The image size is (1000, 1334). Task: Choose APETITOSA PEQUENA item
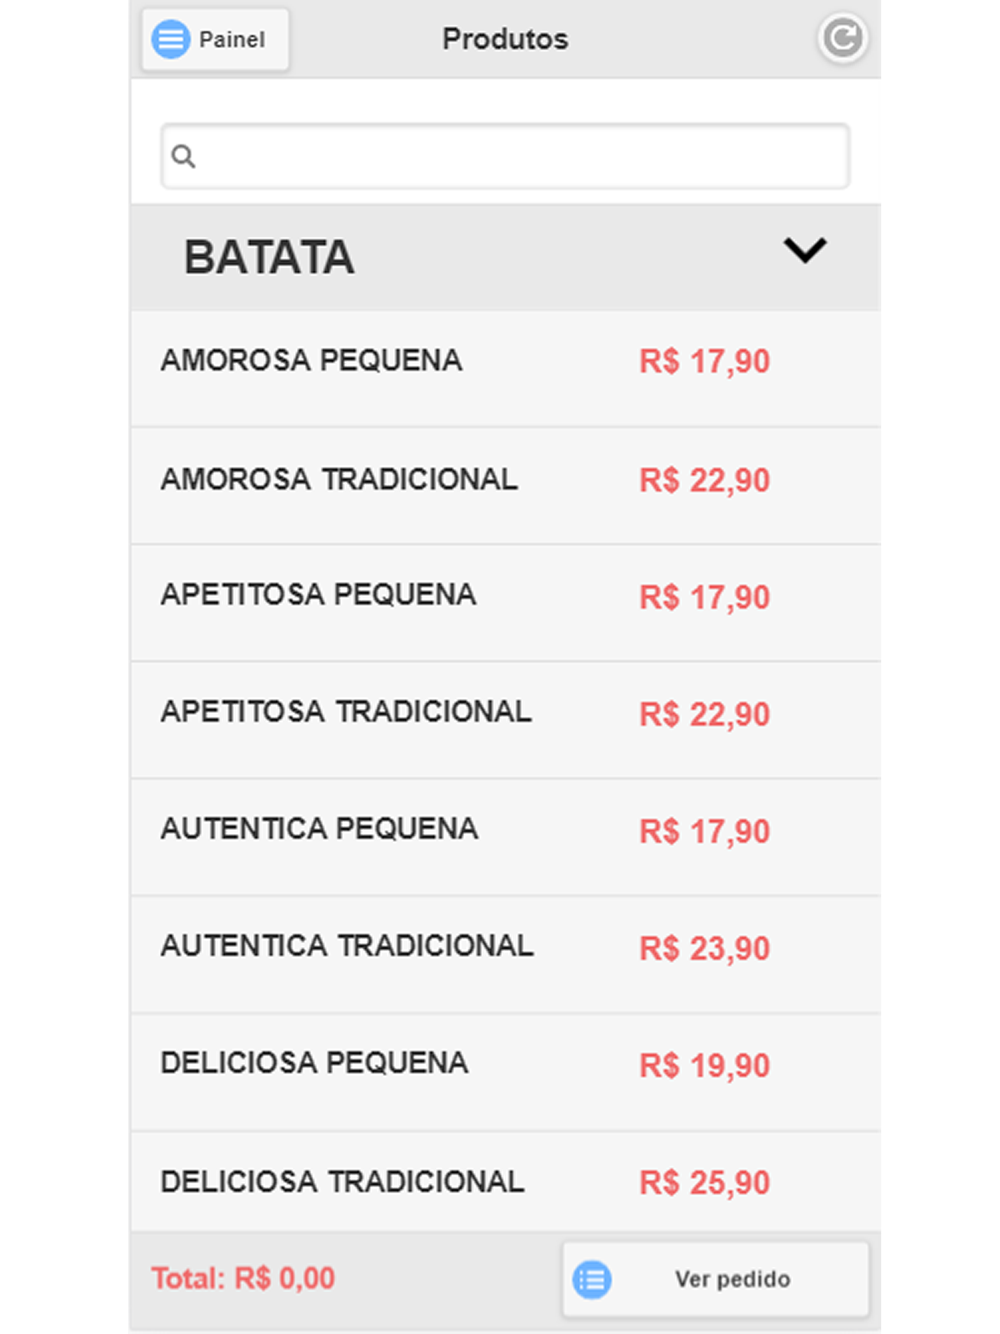click(x=505, y=603)
